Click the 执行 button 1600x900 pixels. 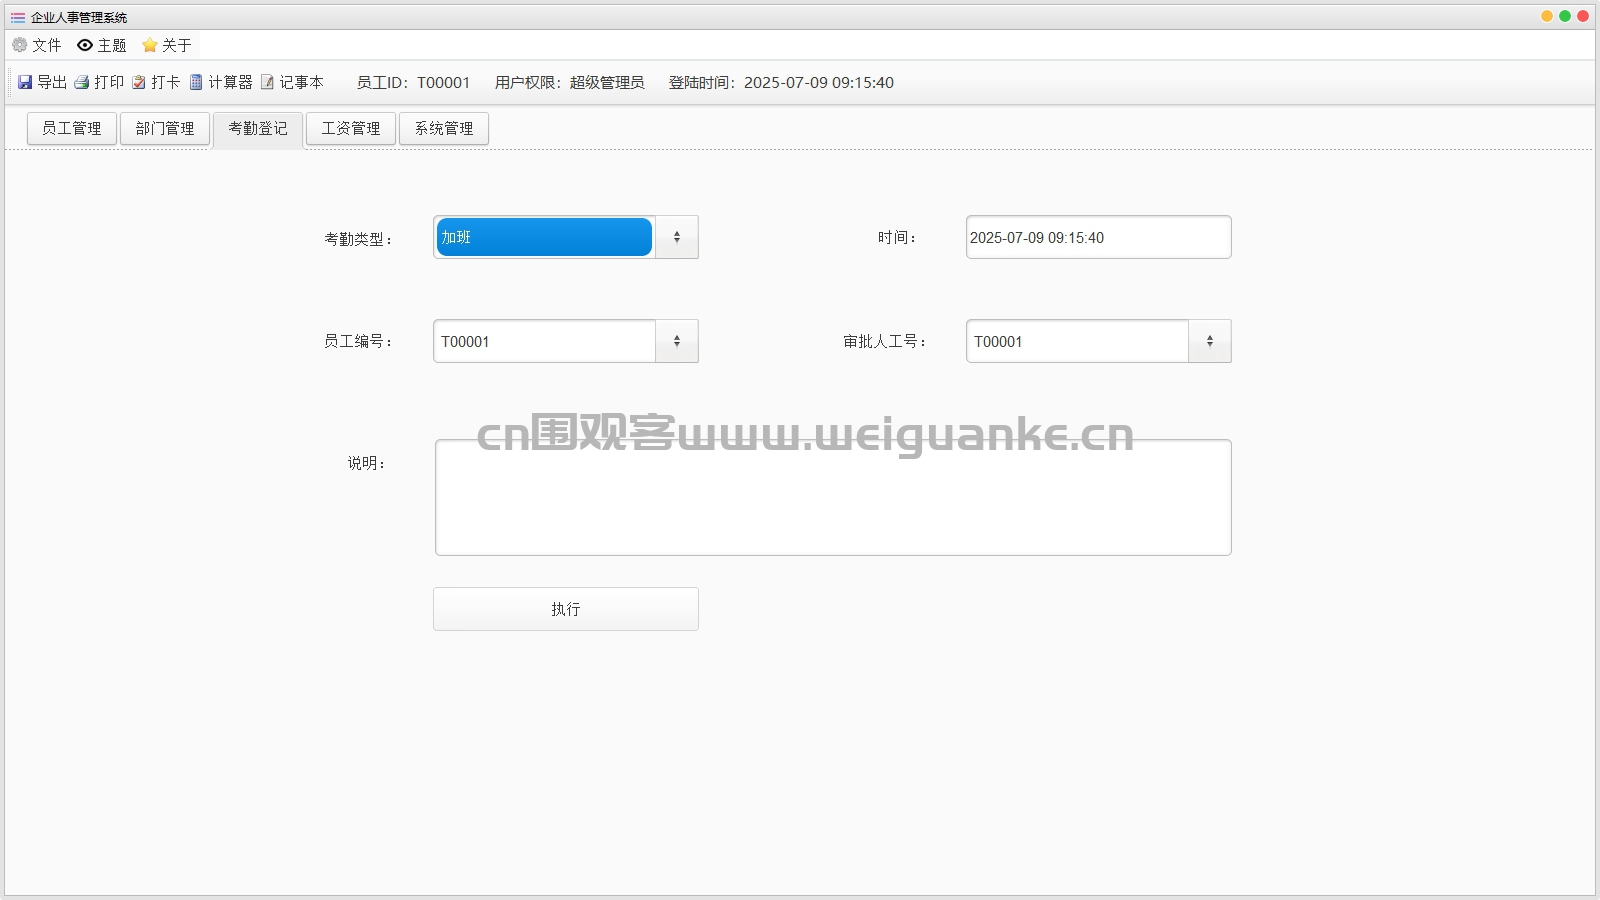566,609
